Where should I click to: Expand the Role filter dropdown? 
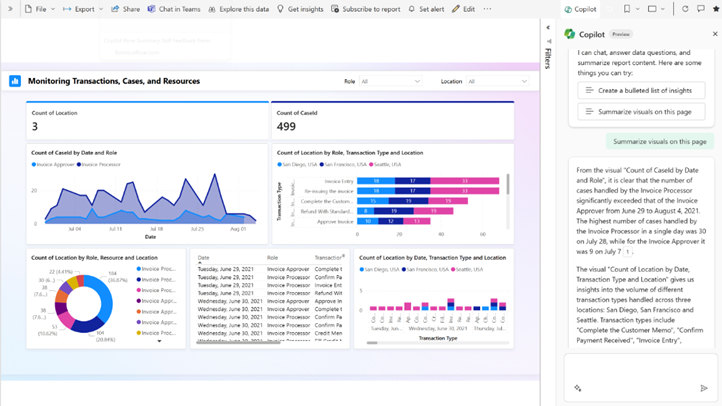390,81
